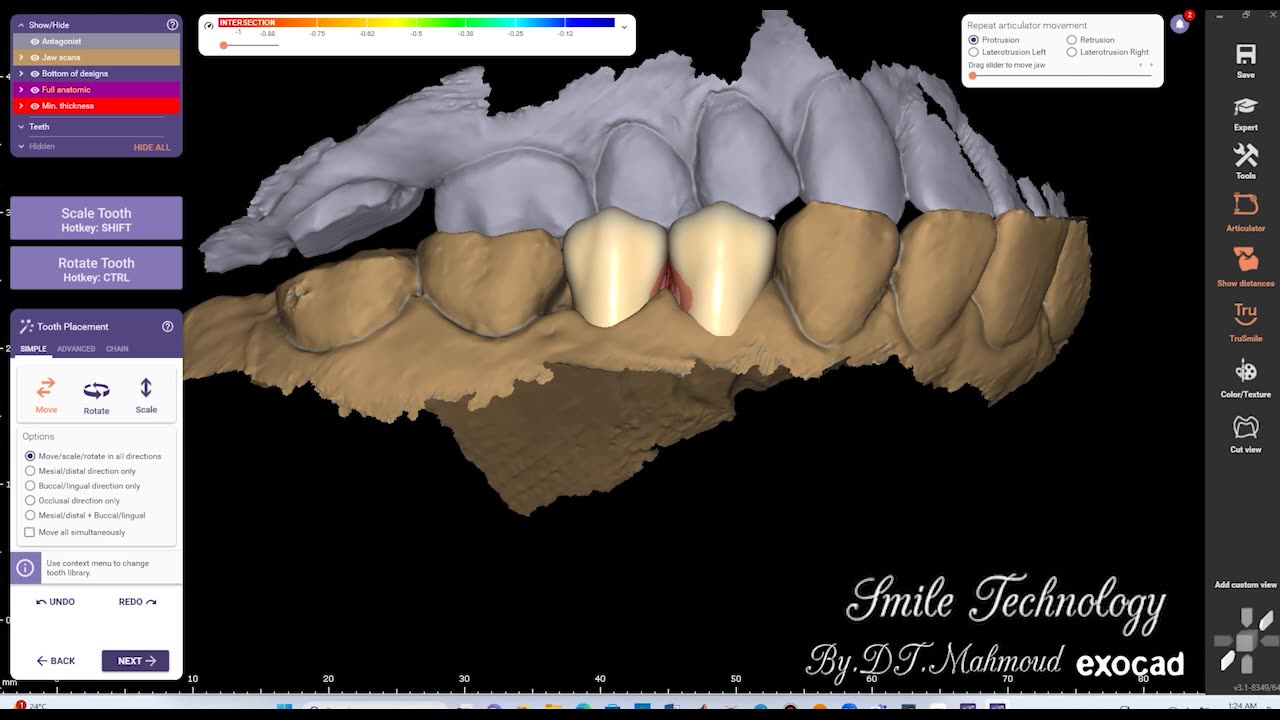
Task: Expand the Full anatomic group
Action: pyautogui.click(x=21, y=89)
